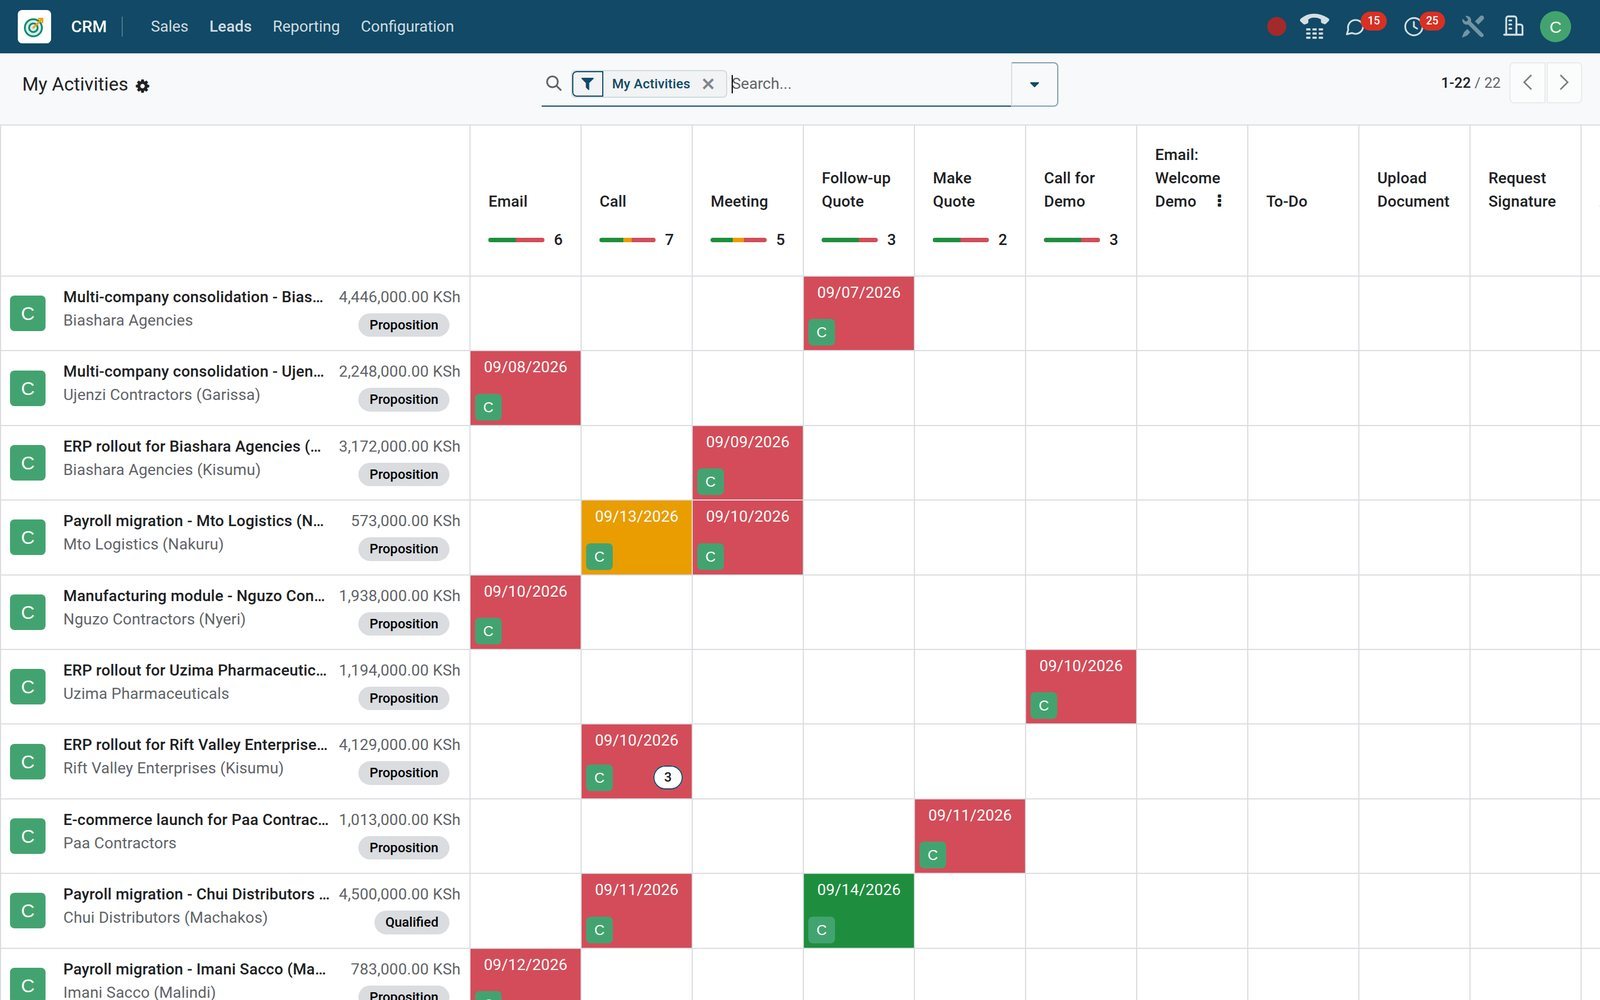Open the orange Call activity dated 09/13/2026

636,537
